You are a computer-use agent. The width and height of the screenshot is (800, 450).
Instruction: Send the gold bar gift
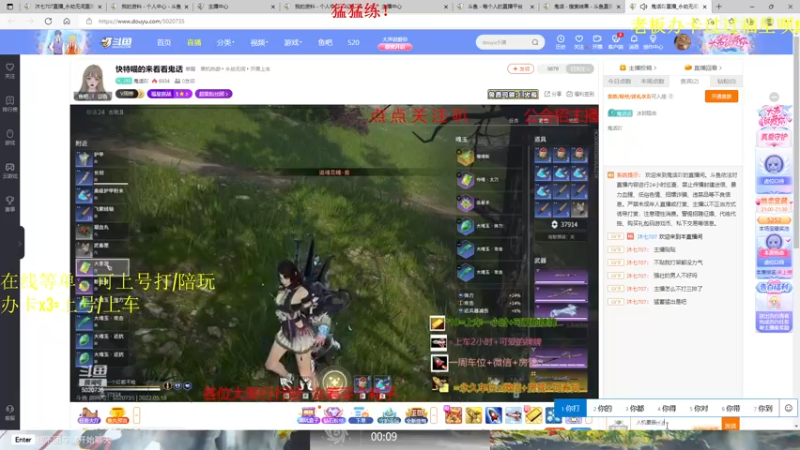coord(533,415)
